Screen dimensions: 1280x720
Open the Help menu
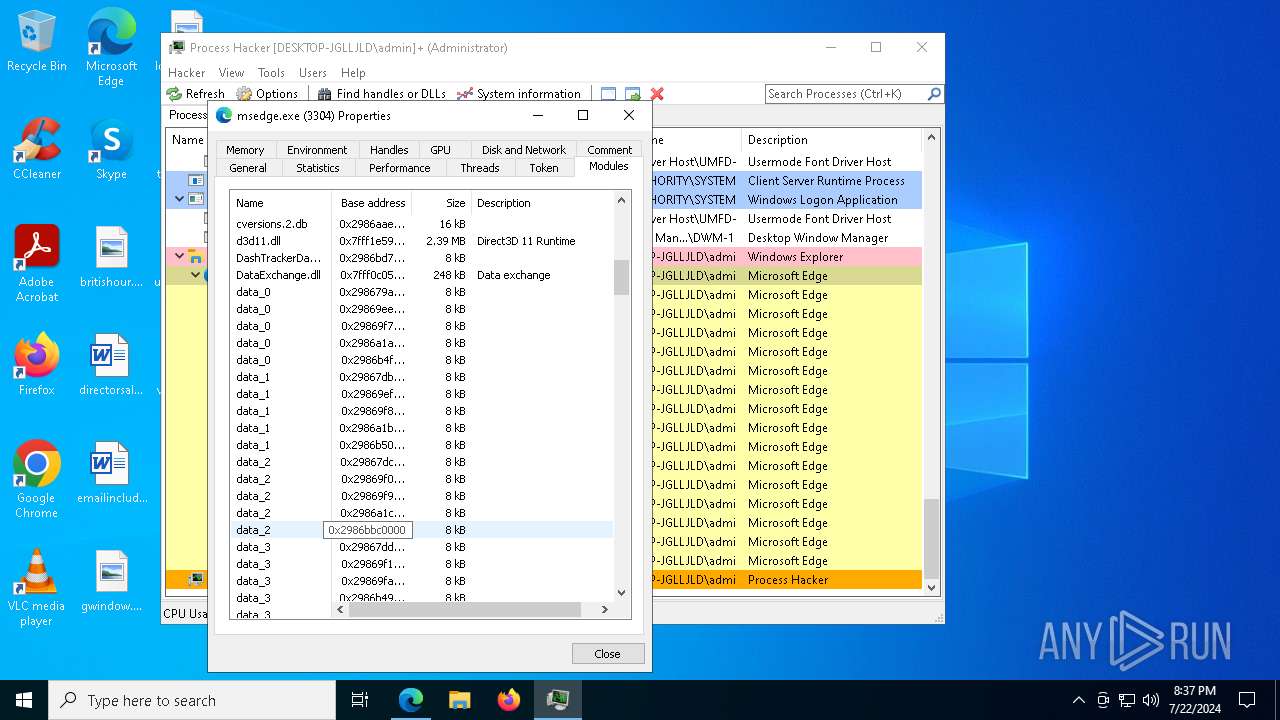coord(353,72)
